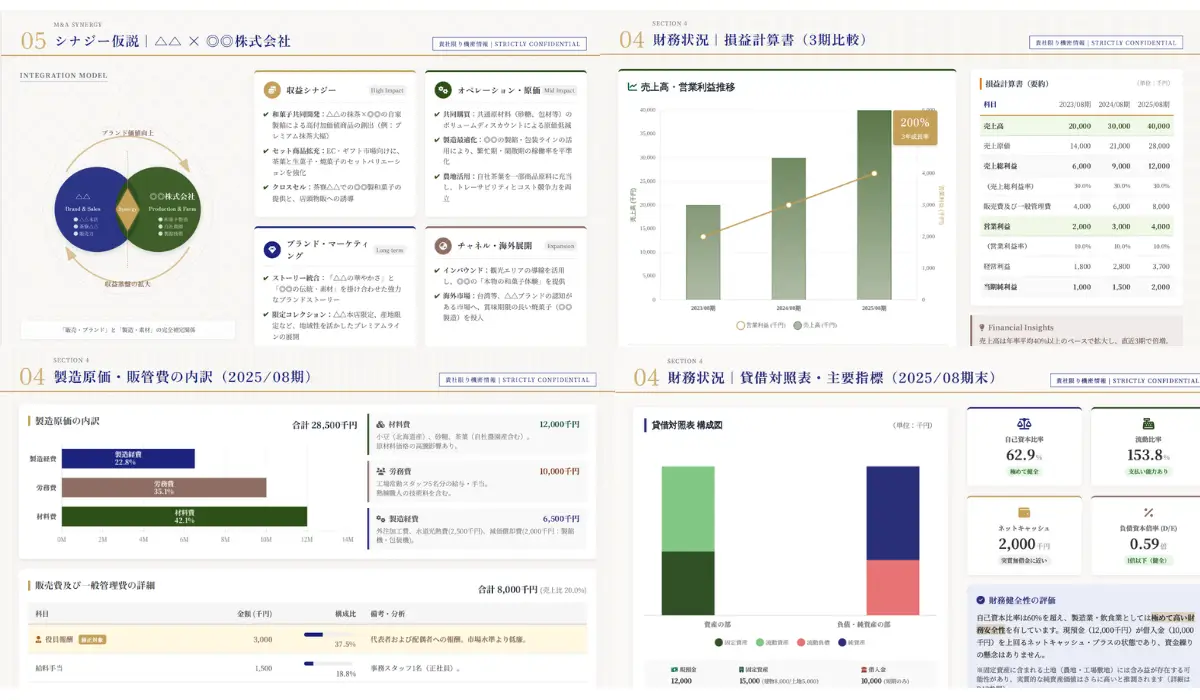The width and height of the screenshot is (1200, 700).
Task: Click the Long-term tag on brand card
Action: click(389, 250)
